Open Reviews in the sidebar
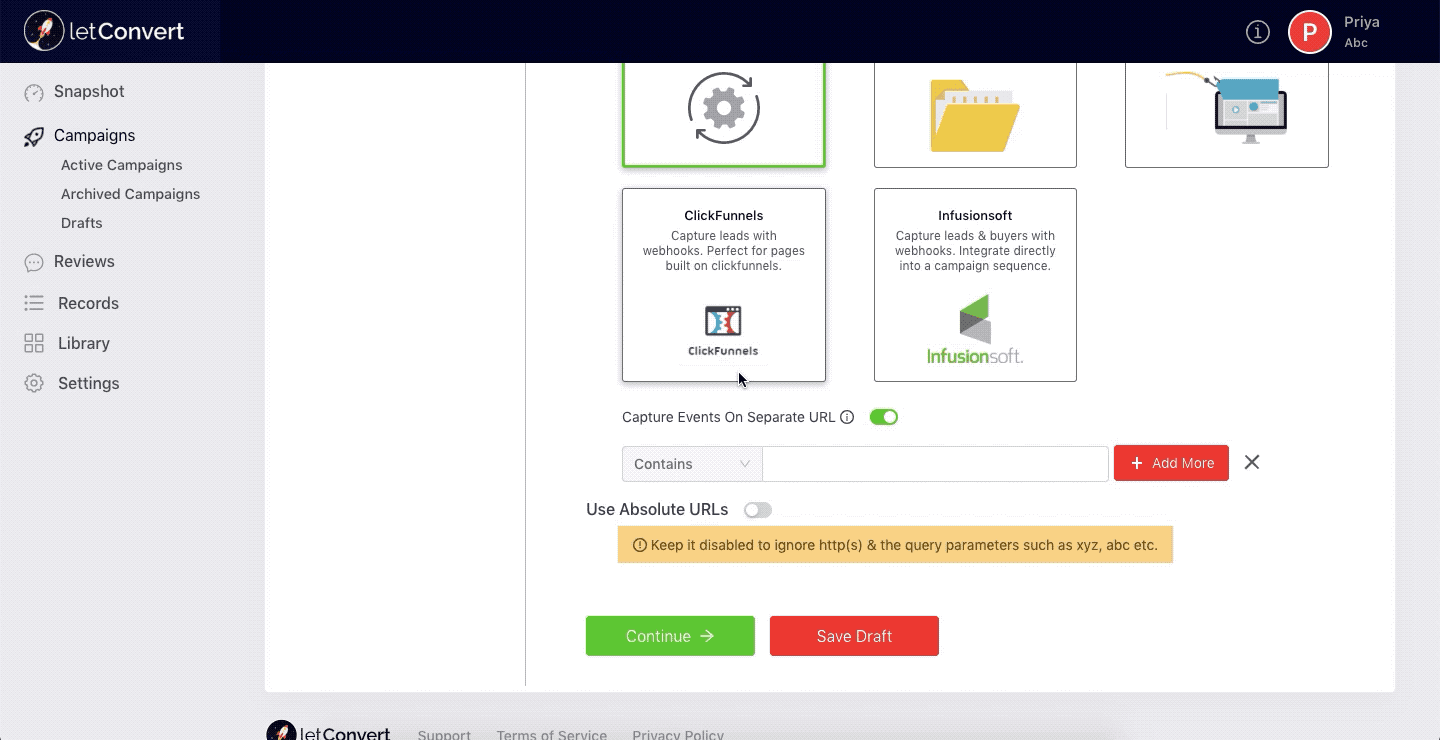Screen dimensions: 1440x740 pos(84,261)
